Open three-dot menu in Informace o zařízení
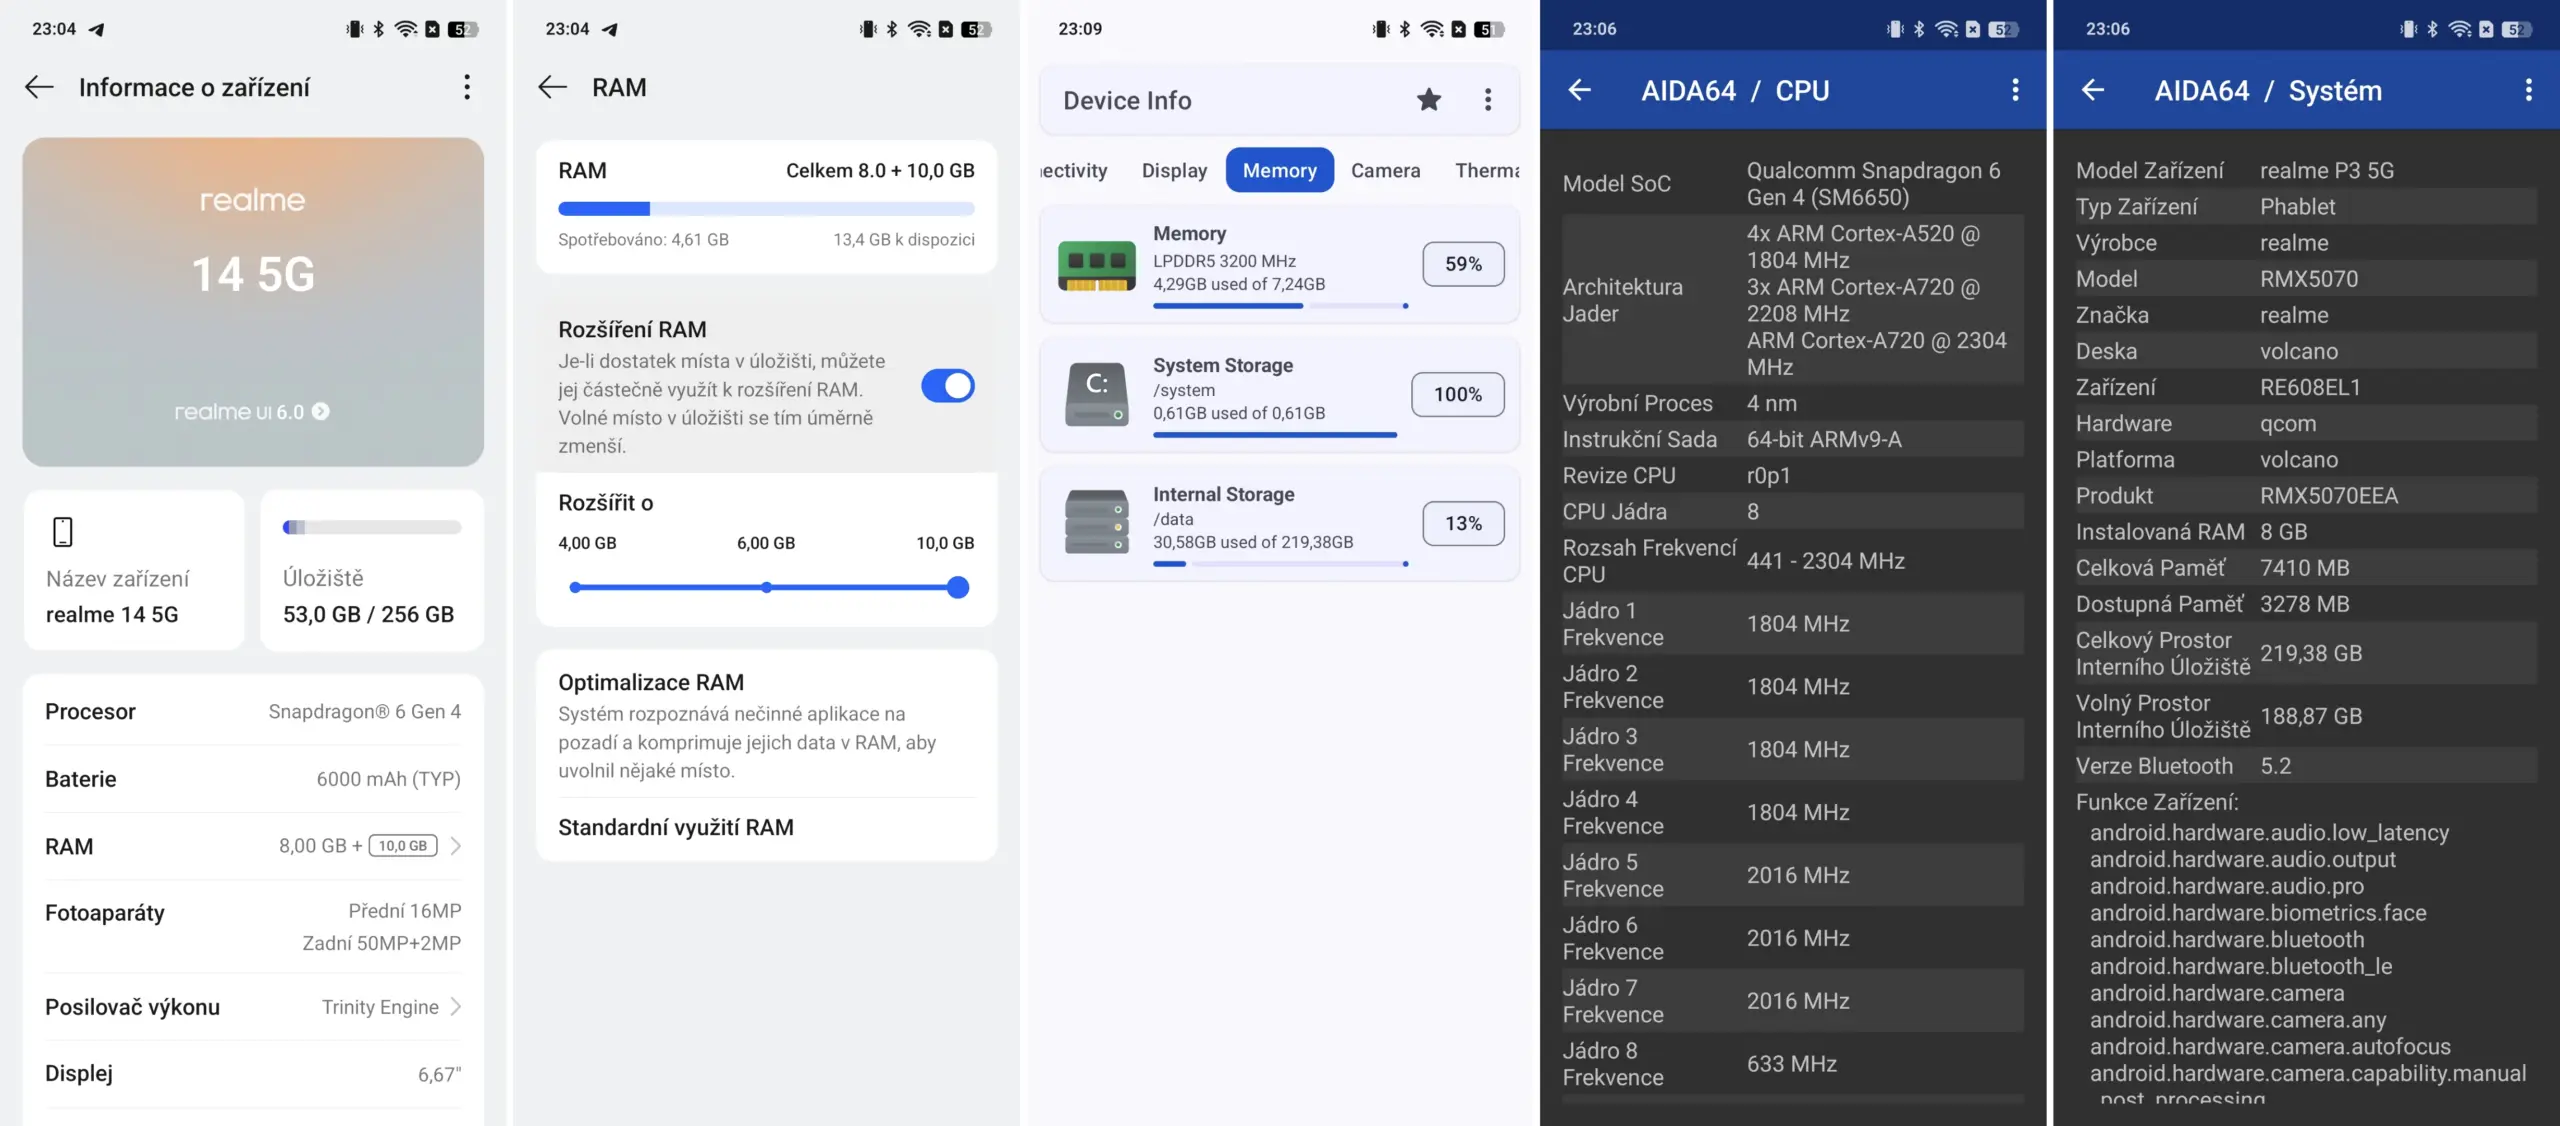The width and height of the screenshot is (2560, 1126). pyautogui.click(x=466, y=87)
